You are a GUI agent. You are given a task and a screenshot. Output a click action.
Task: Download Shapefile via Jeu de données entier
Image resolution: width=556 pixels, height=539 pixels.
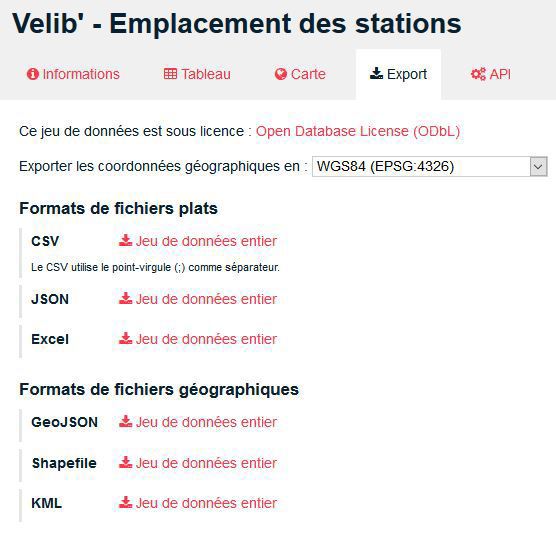pos(198,463)
